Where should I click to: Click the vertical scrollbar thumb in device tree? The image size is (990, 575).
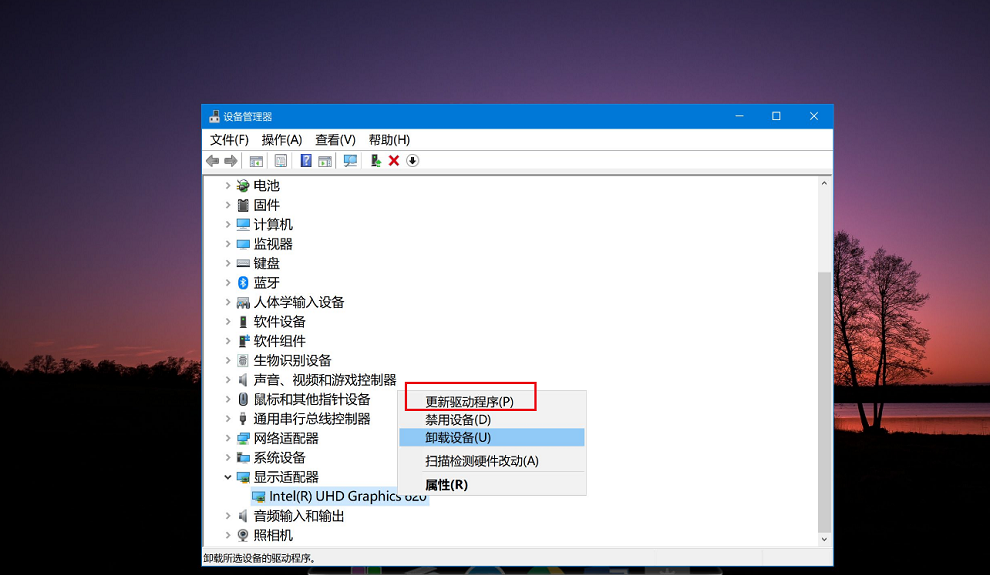824,402
